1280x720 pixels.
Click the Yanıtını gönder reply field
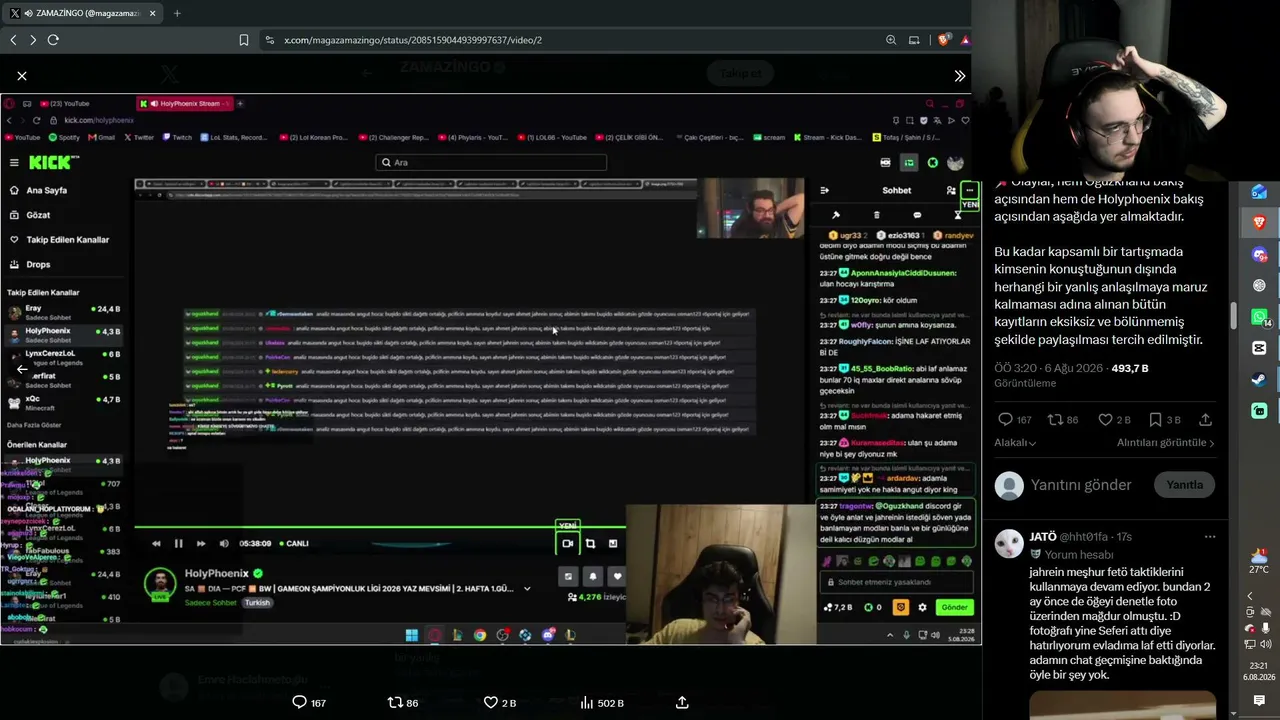click(x=1081, y=485)
